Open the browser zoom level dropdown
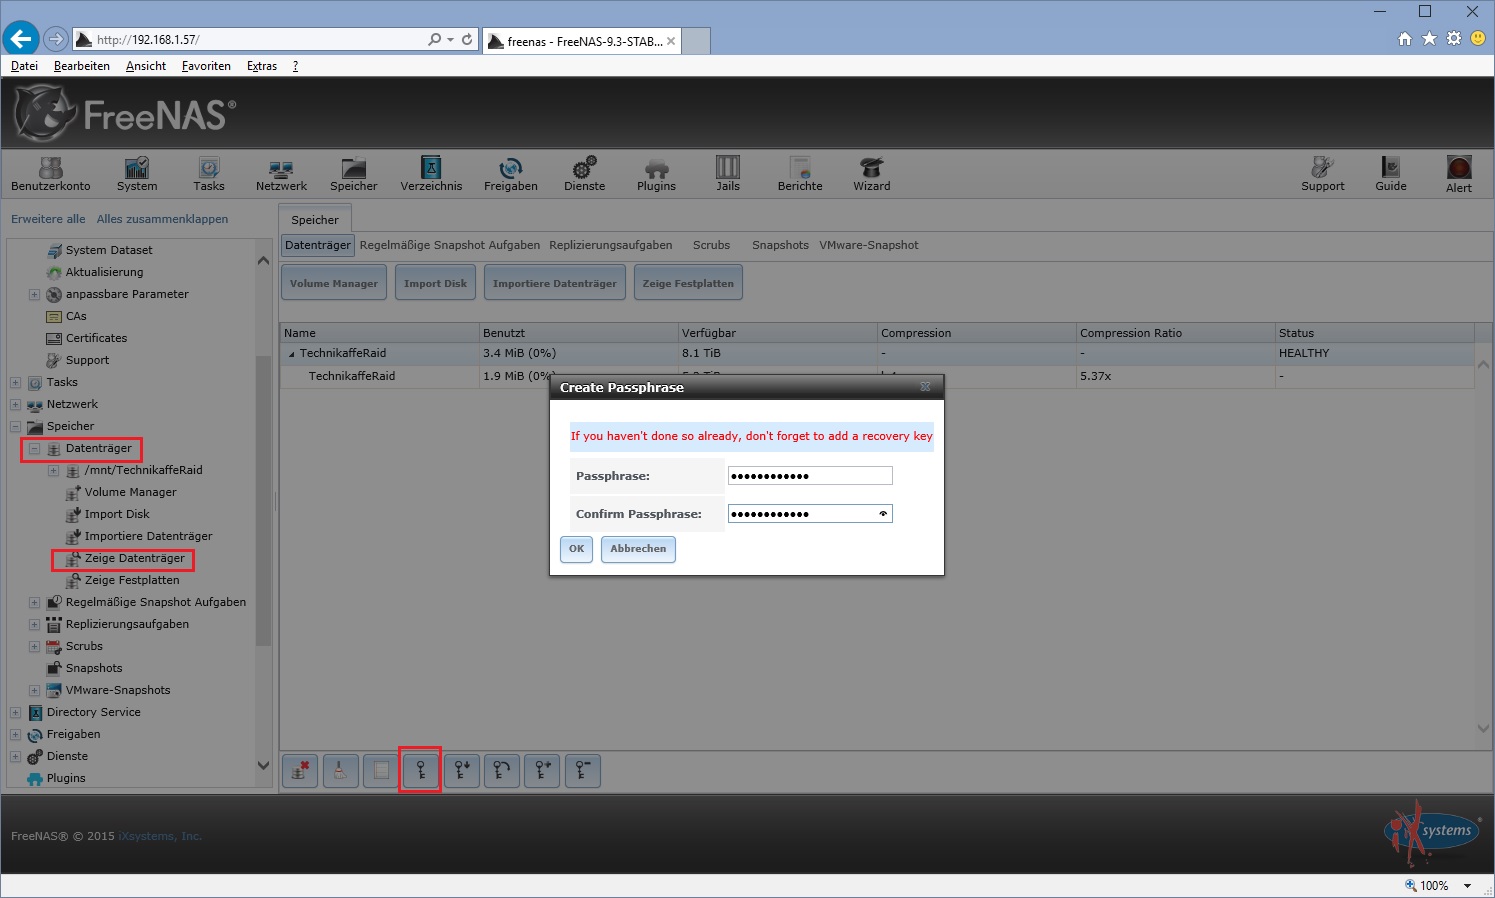Screen dimensions: 1495x898 (1467, 886)
